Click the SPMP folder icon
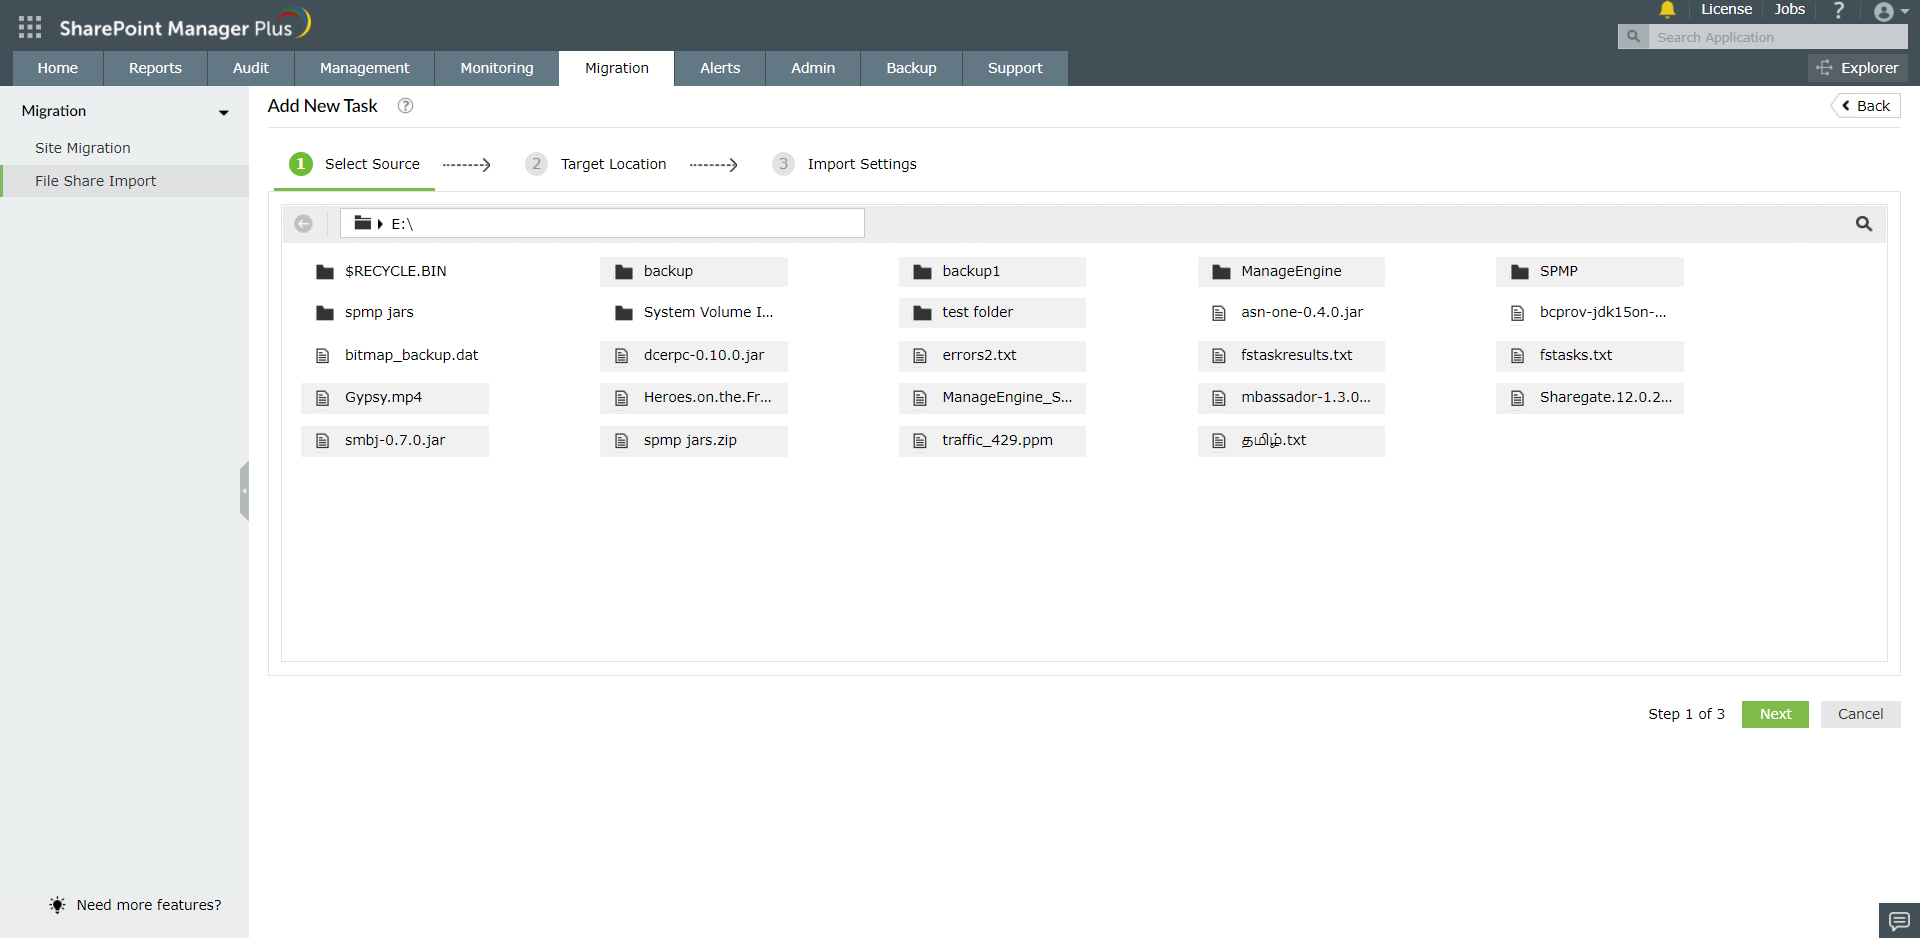 (x=1520, y=272)
